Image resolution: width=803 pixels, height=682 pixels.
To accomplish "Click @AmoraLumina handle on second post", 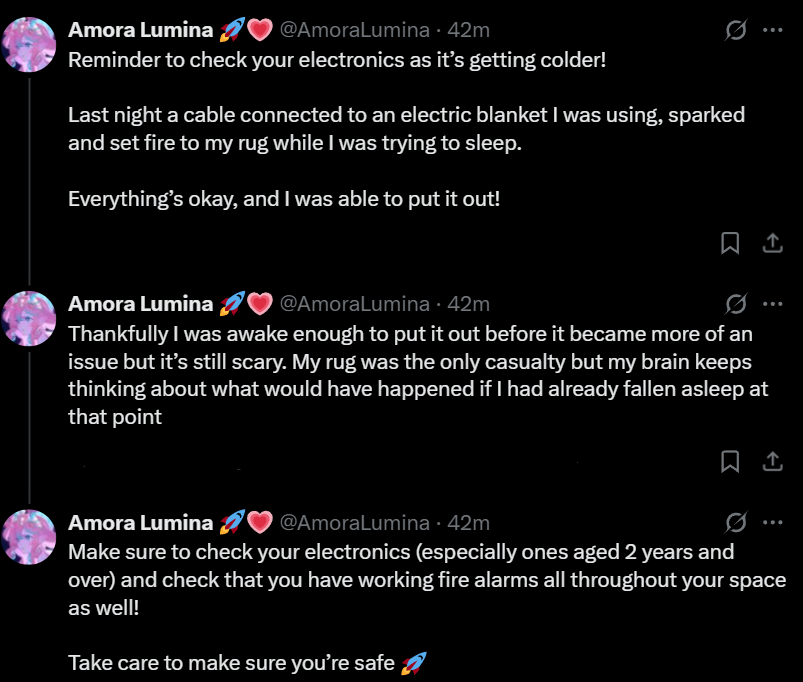I will coord(354,303).
